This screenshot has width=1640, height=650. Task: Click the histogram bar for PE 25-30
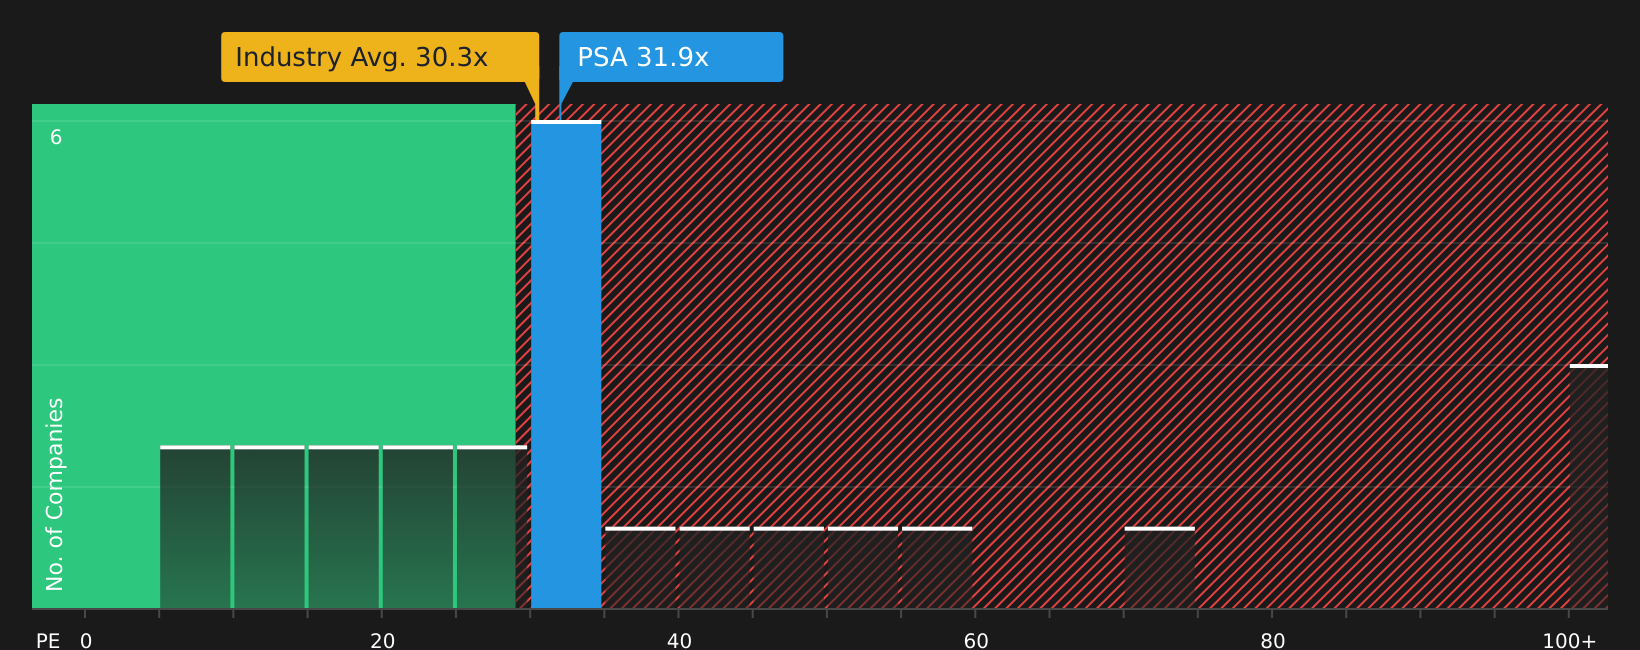click(x=492, y=527)
